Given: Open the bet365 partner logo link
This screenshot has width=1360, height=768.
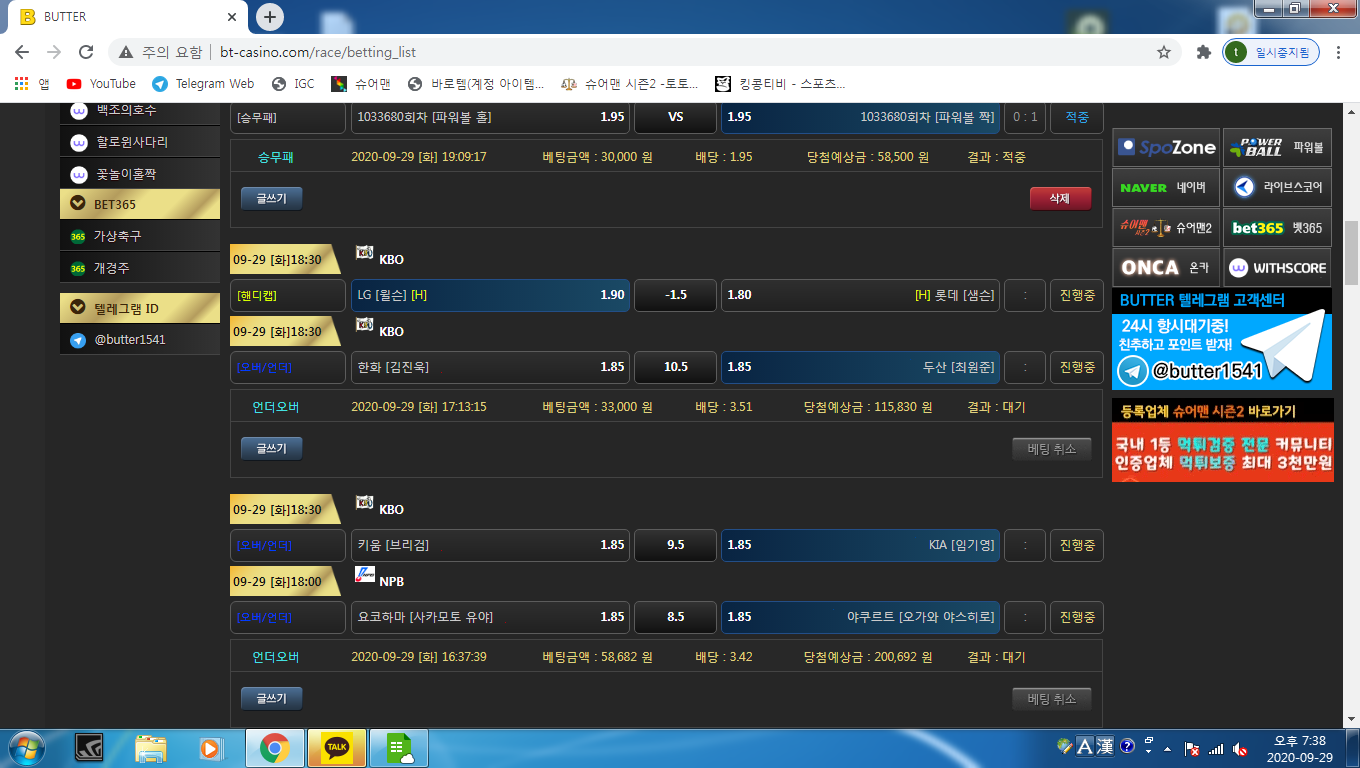Looking at the screenshot, I should pos(1277,228).
